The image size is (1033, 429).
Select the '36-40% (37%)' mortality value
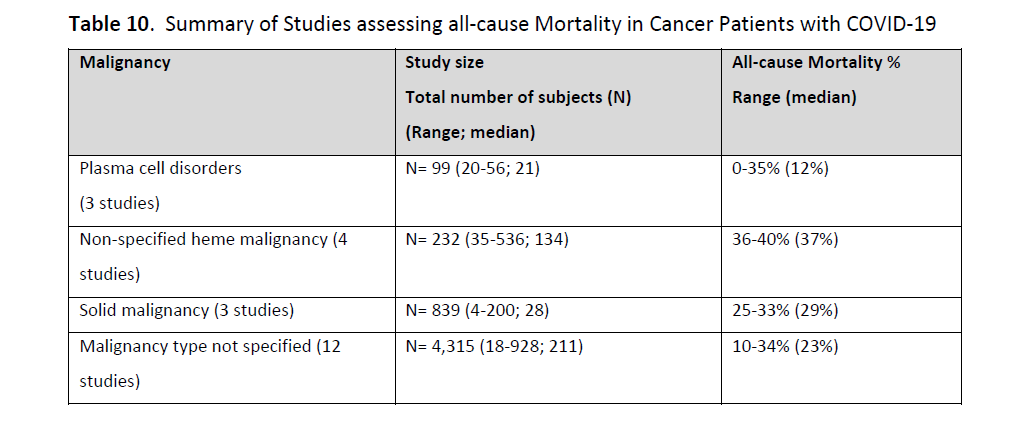(785, 238)
